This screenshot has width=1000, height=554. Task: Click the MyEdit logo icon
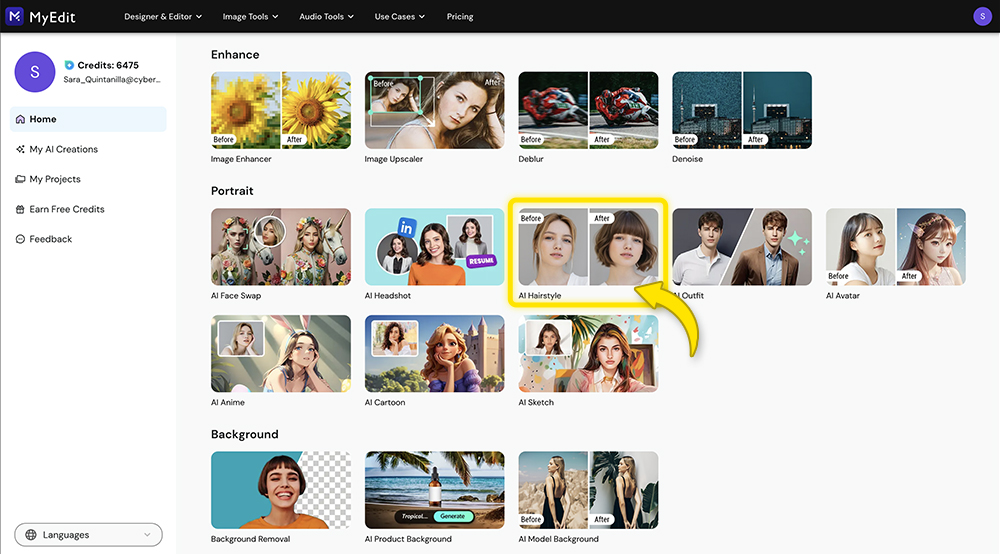pyautogui.click(x=14, y=16)
